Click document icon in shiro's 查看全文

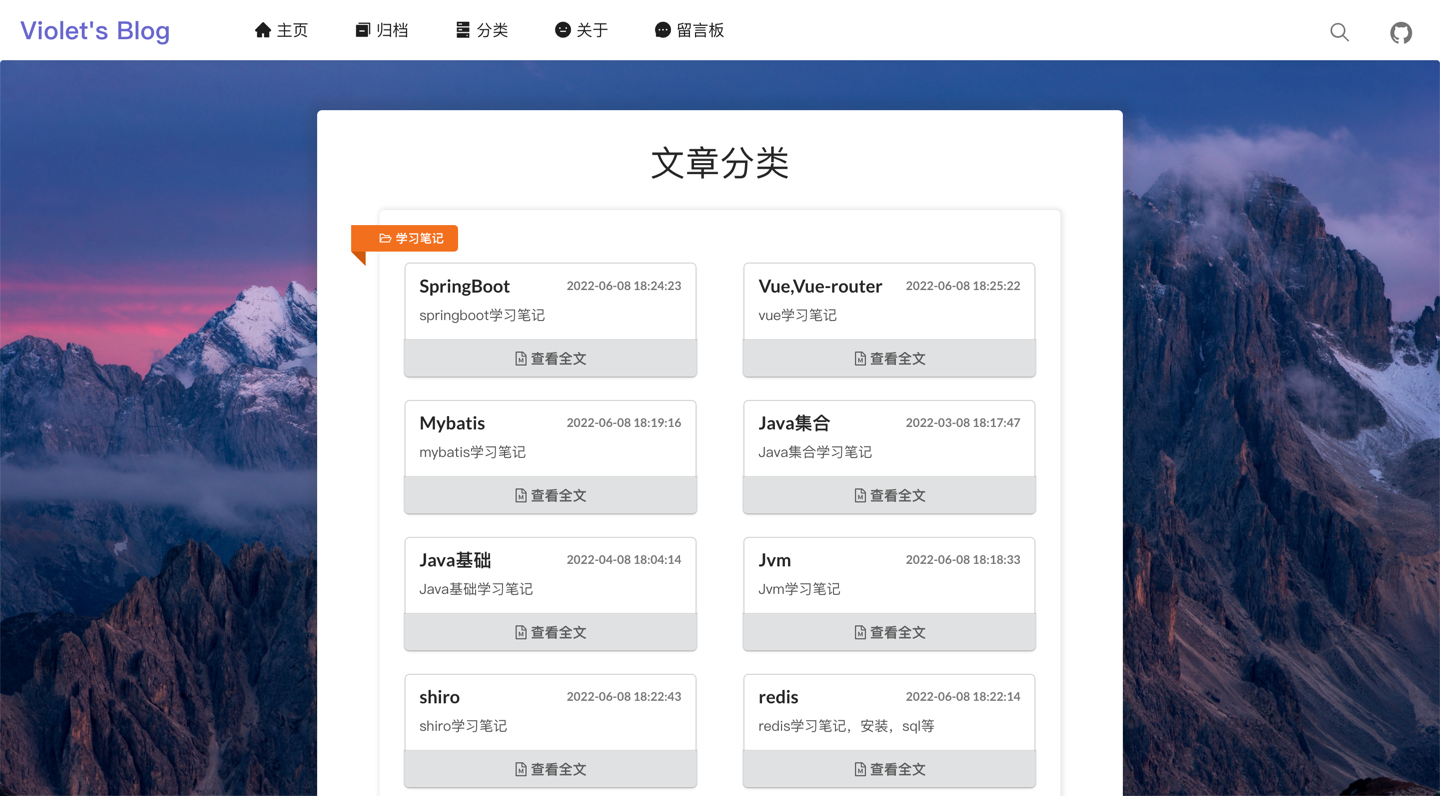(x=521, y=769)
